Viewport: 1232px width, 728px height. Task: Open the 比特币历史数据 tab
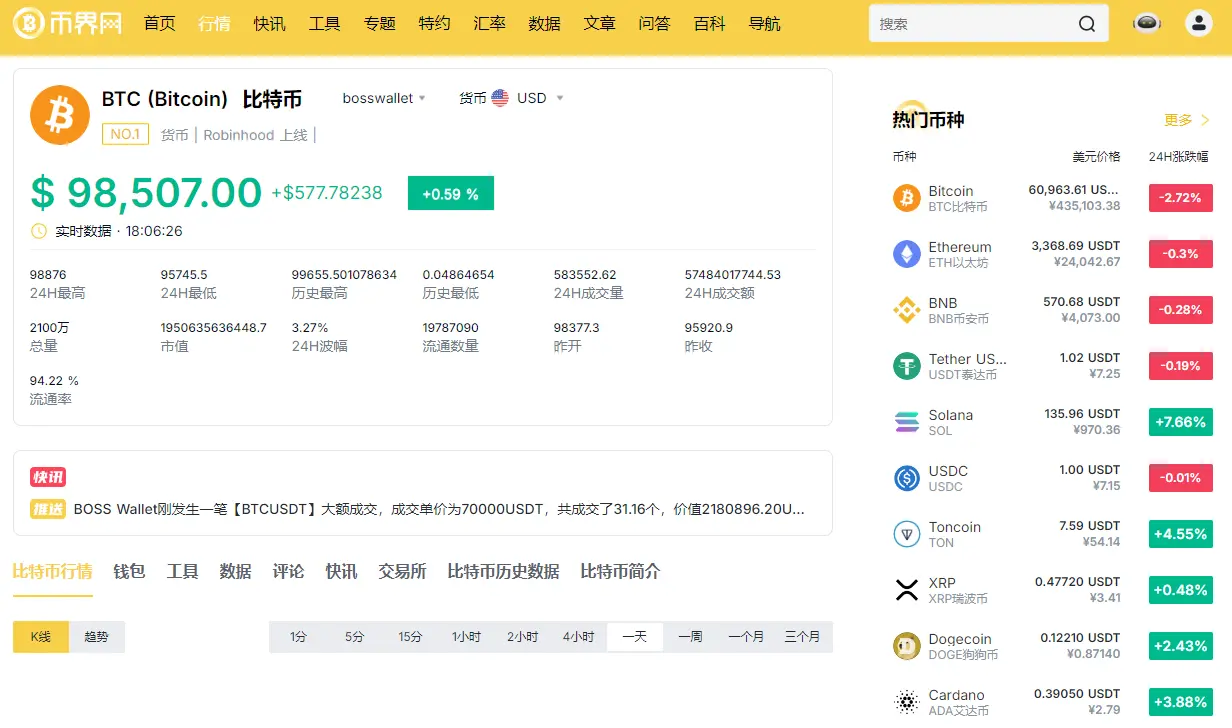pos(503,571)
